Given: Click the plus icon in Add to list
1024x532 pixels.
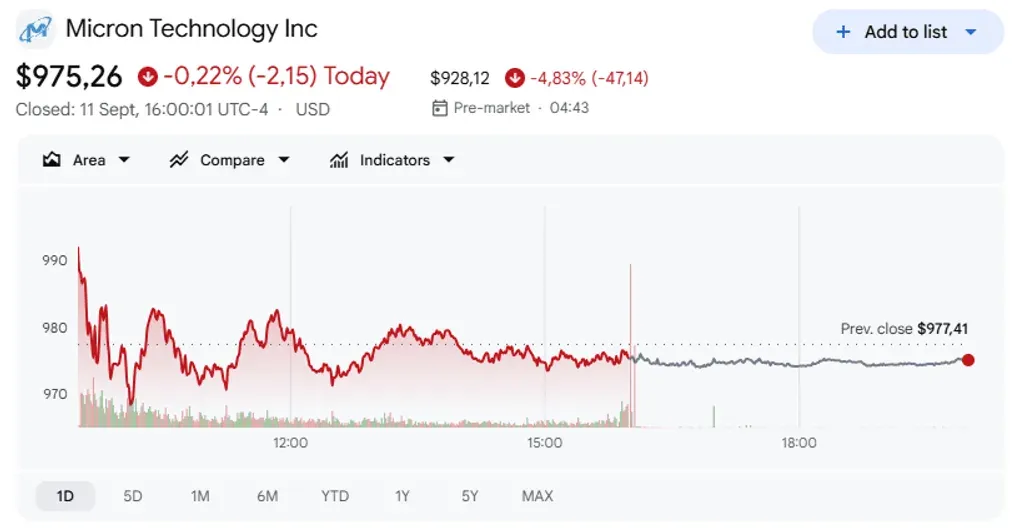Looking at the screenshot, I should 843,32.
